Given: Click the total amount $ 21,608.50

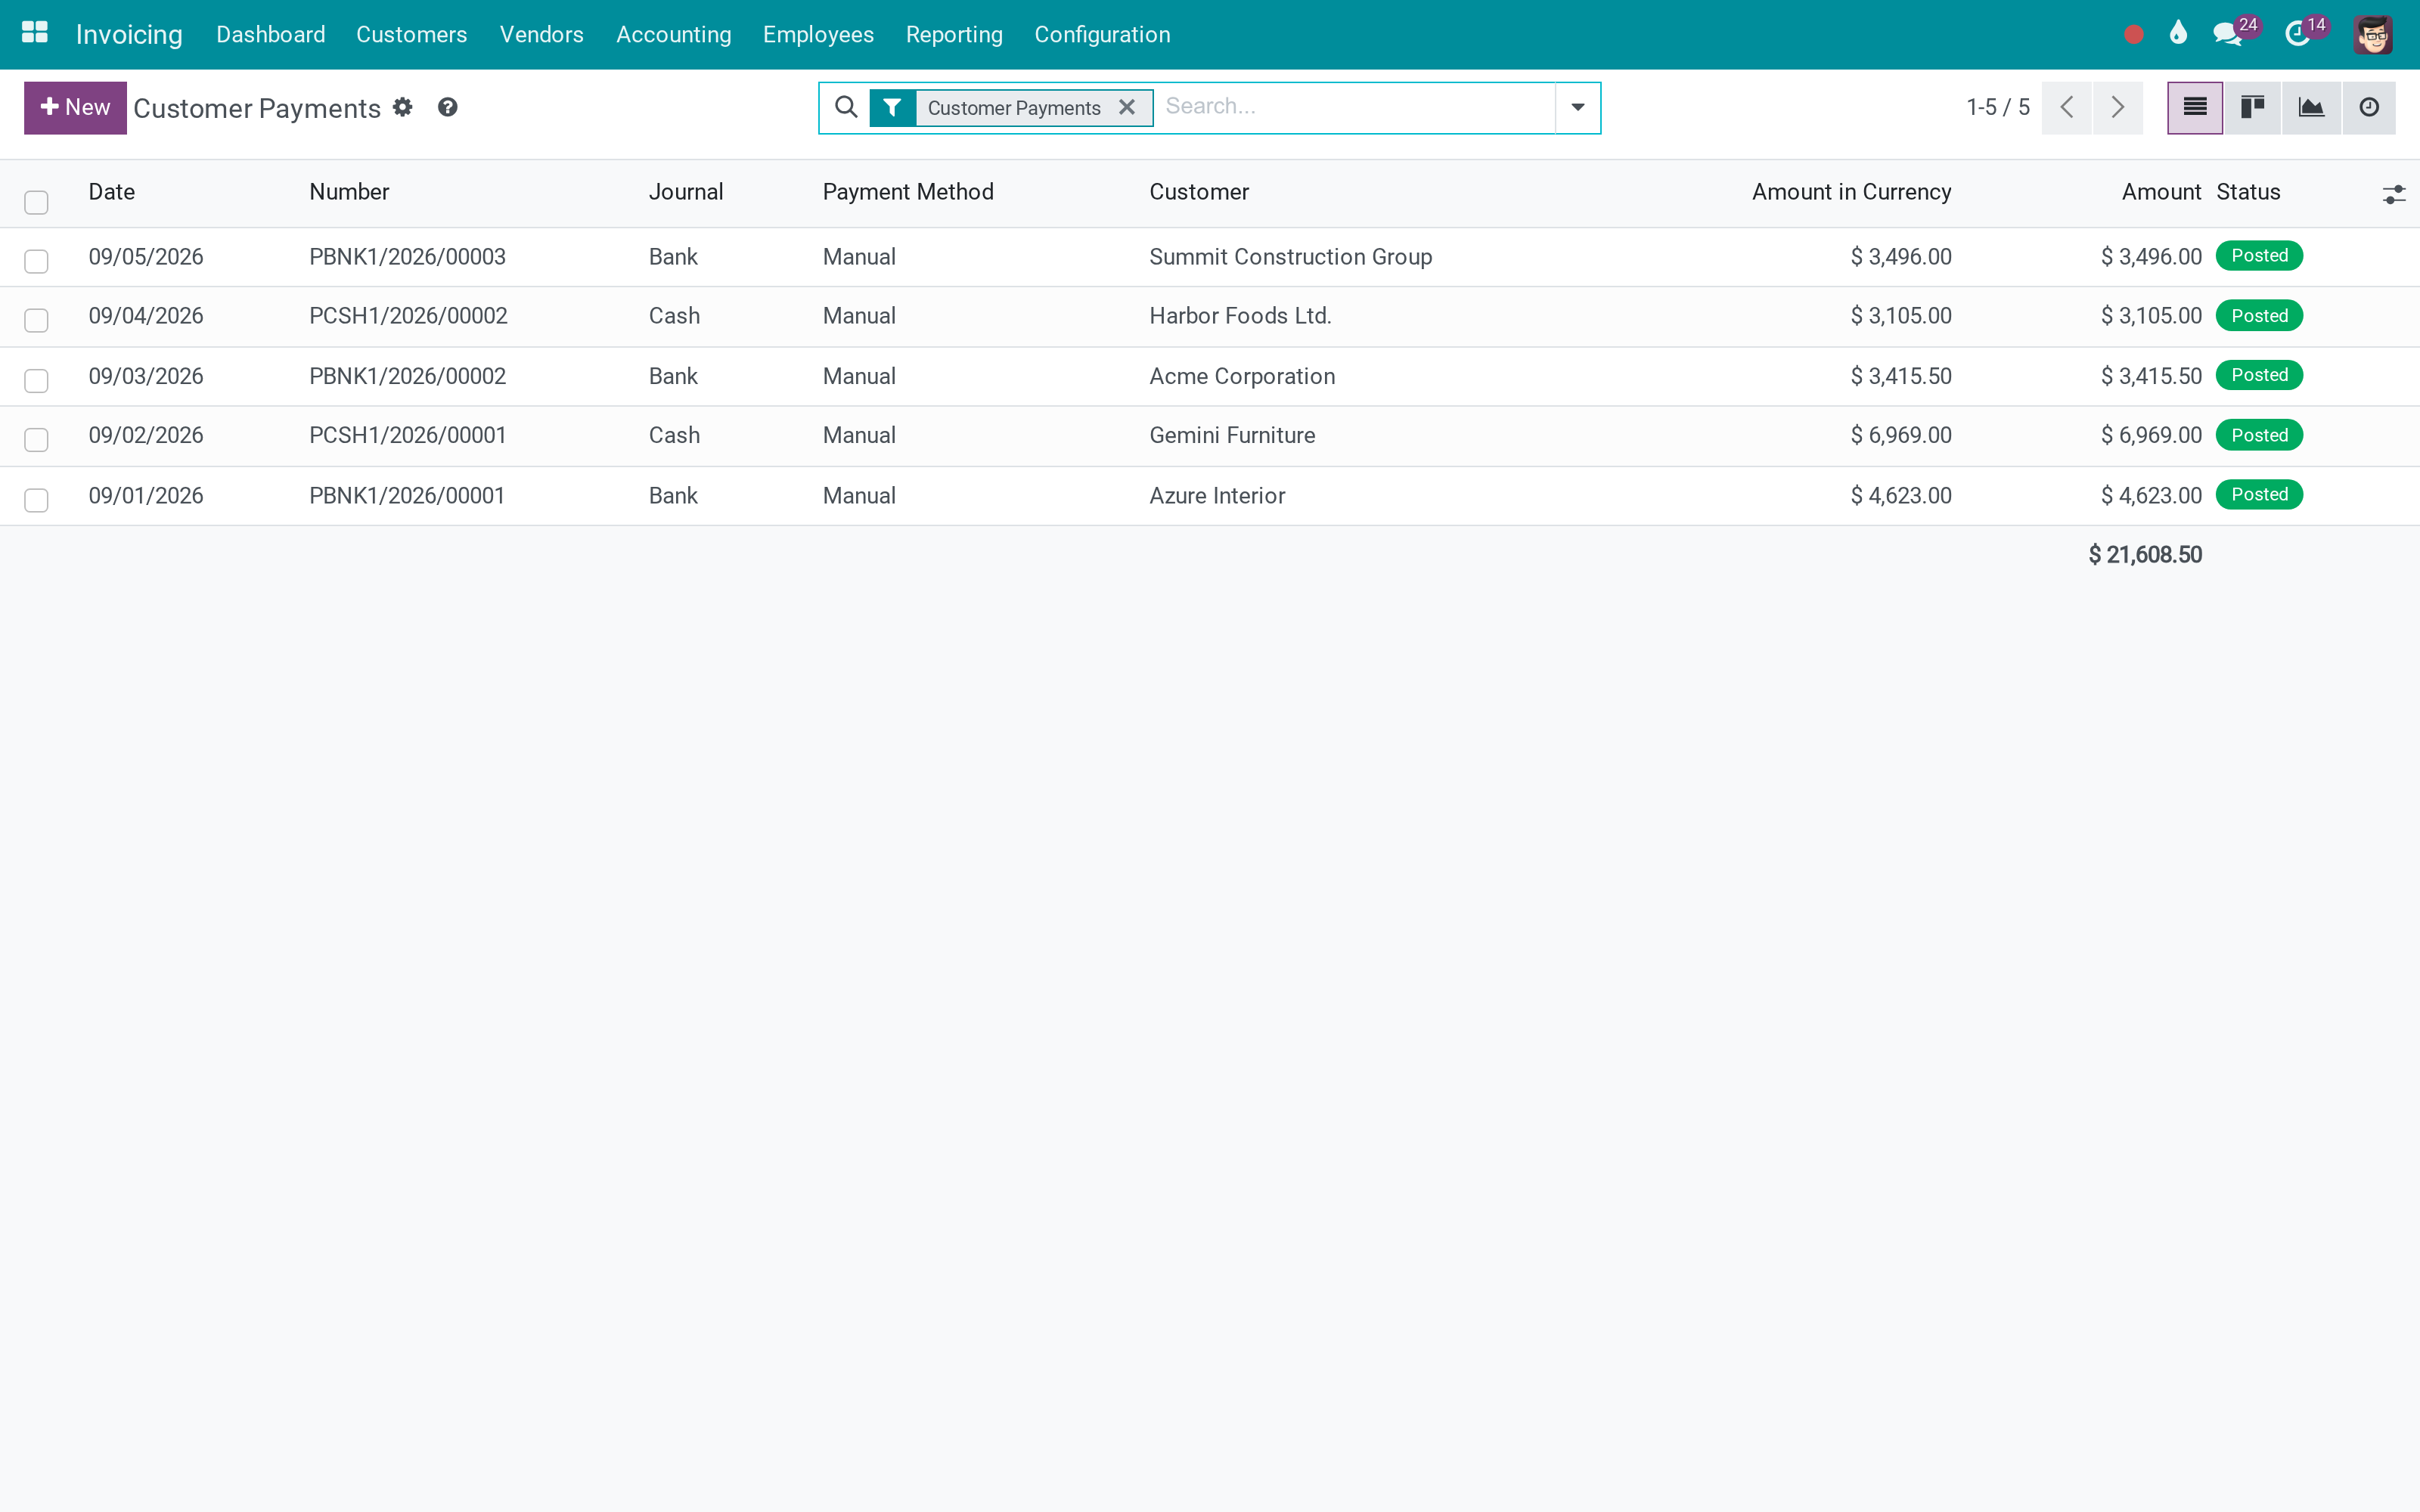Looking at the screenshot, I should coord(2145,555).
